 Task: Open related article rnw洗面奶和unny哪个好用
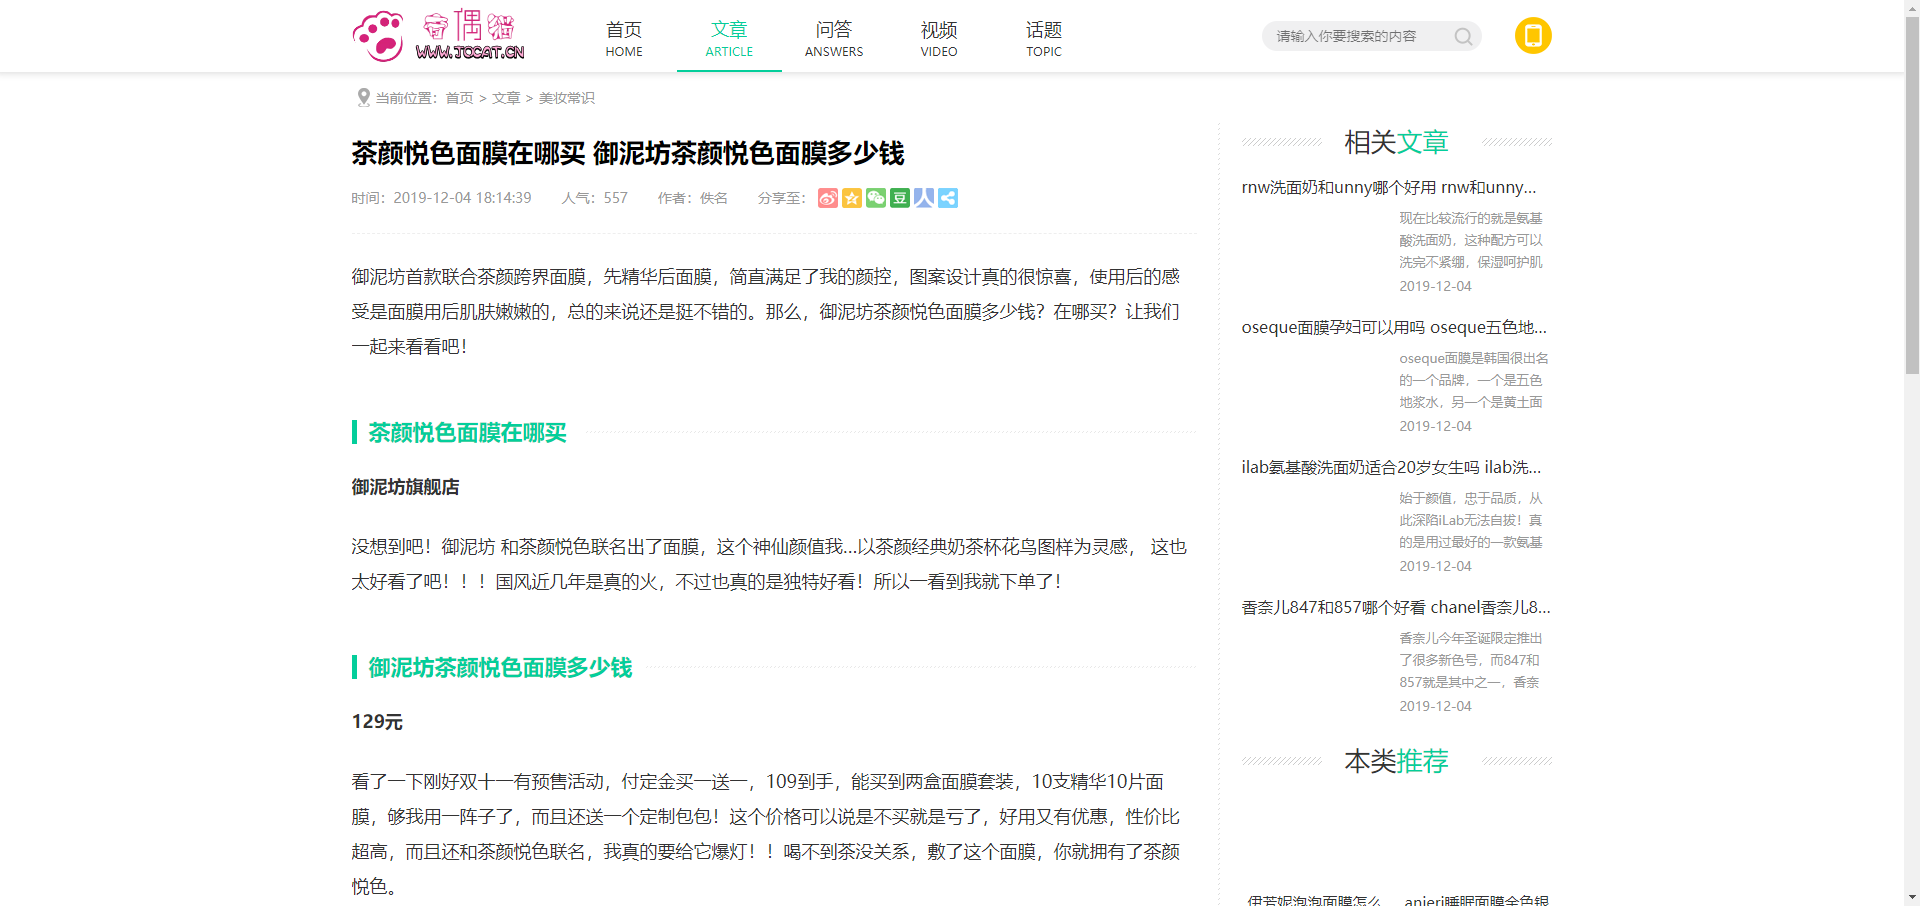coord(1389,187)
